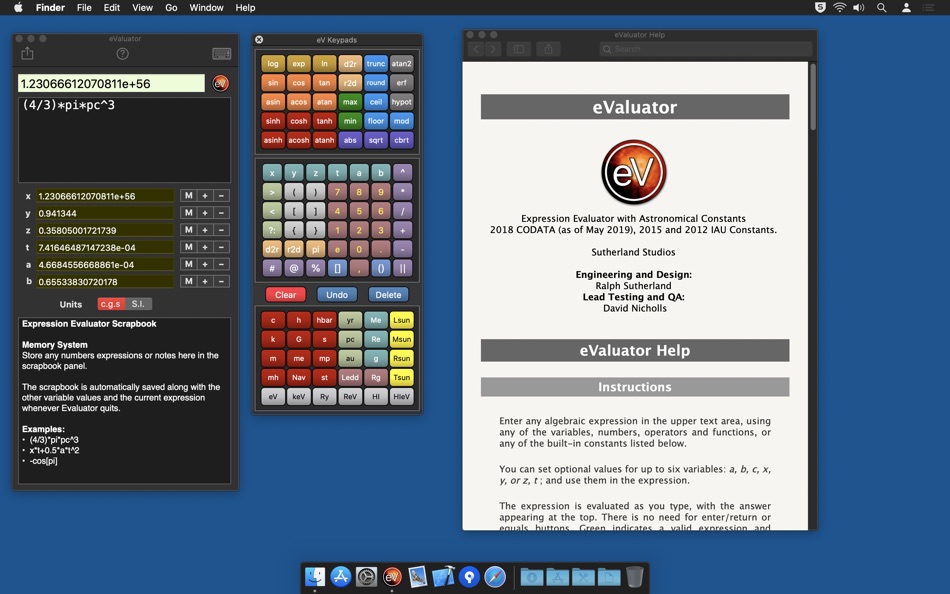
Task: Open the Help menu in the menu bar
Action: click(x=245, y=7)
